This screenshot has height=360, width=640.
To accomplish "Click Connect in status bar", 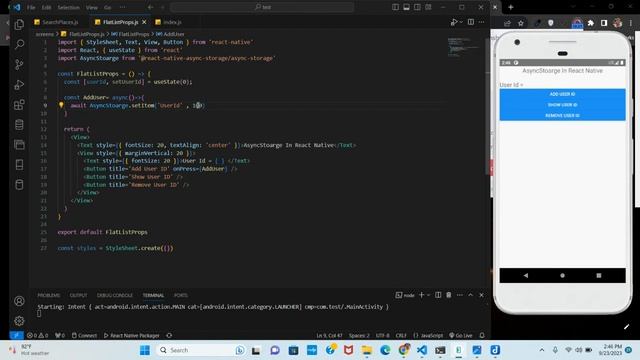I will point(84,336).
